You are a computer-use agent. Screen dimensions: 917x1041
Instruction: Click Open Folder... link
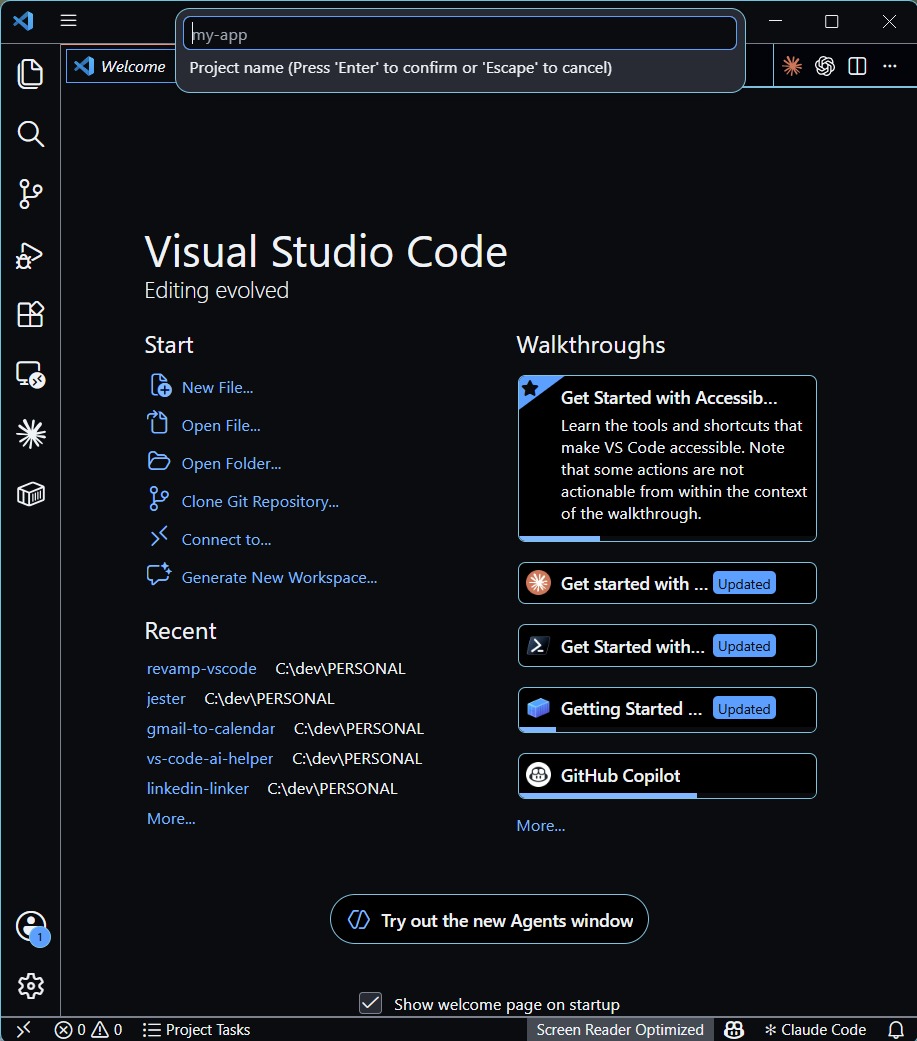coord(231,463)
